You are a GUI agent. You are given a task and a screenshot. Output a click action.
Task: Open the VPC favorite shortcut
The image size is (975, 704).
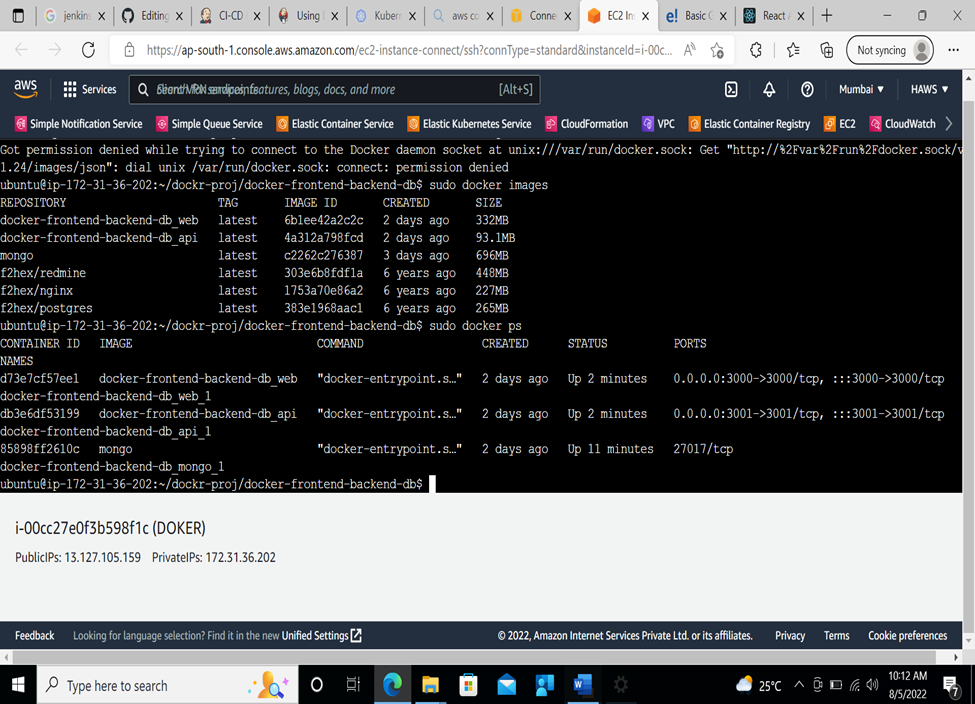point(658,124)
